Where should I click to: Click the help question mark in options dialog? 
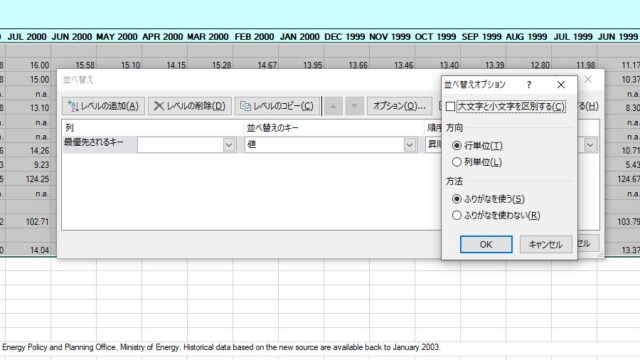(x=529, y=84)
